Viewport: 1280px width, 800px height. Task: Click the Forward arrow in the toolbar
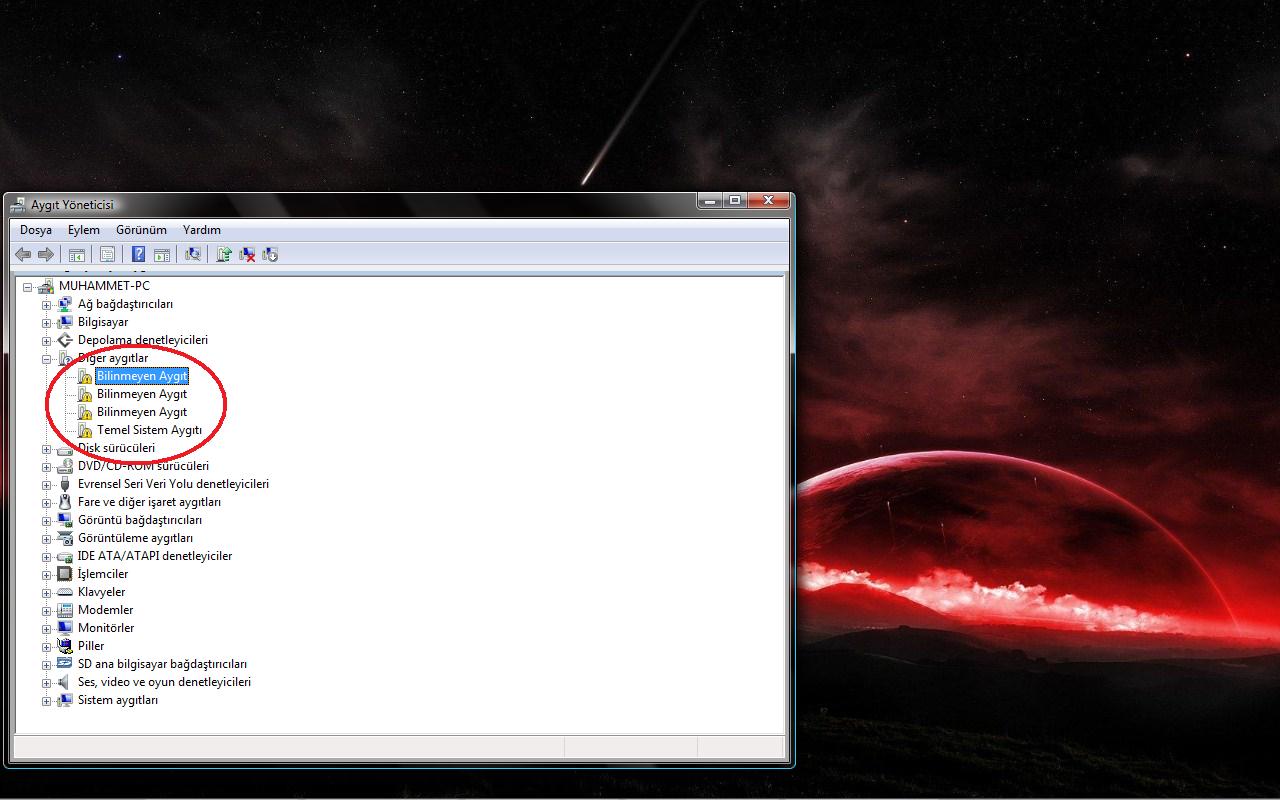[x=46, y=255]
